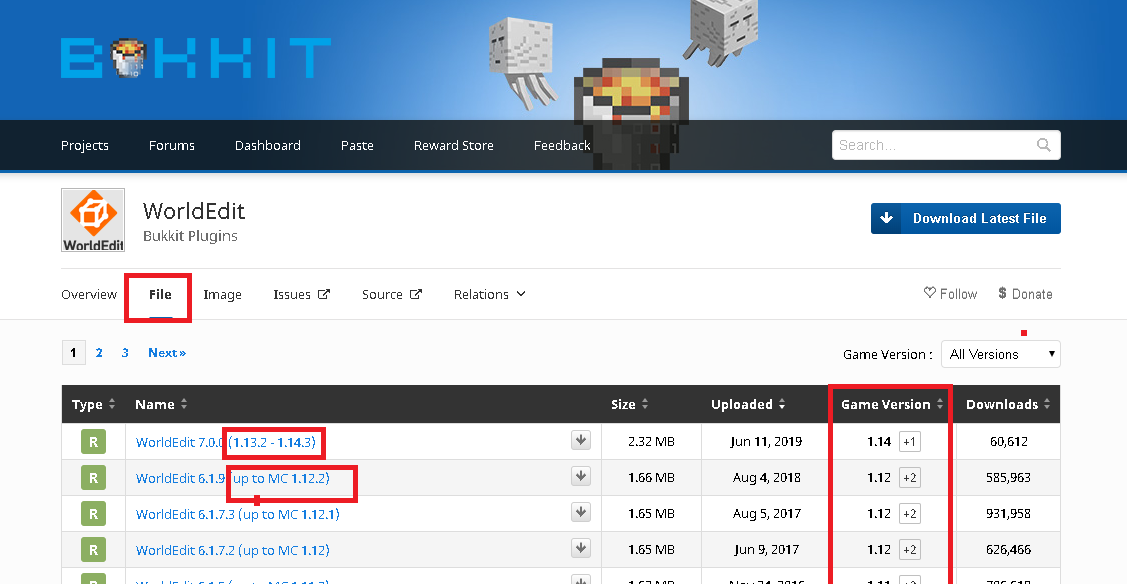The width and height of the screenshot is (1127, 584).
Task: Sort table by Downloads column
Action: [x=1008, y=404]
